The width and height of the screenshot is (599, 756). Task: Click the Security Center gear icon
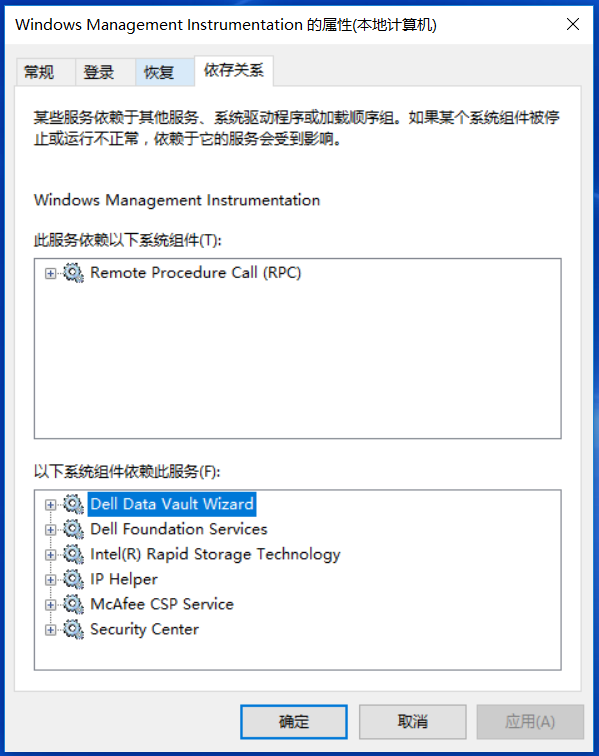[73, 630]
